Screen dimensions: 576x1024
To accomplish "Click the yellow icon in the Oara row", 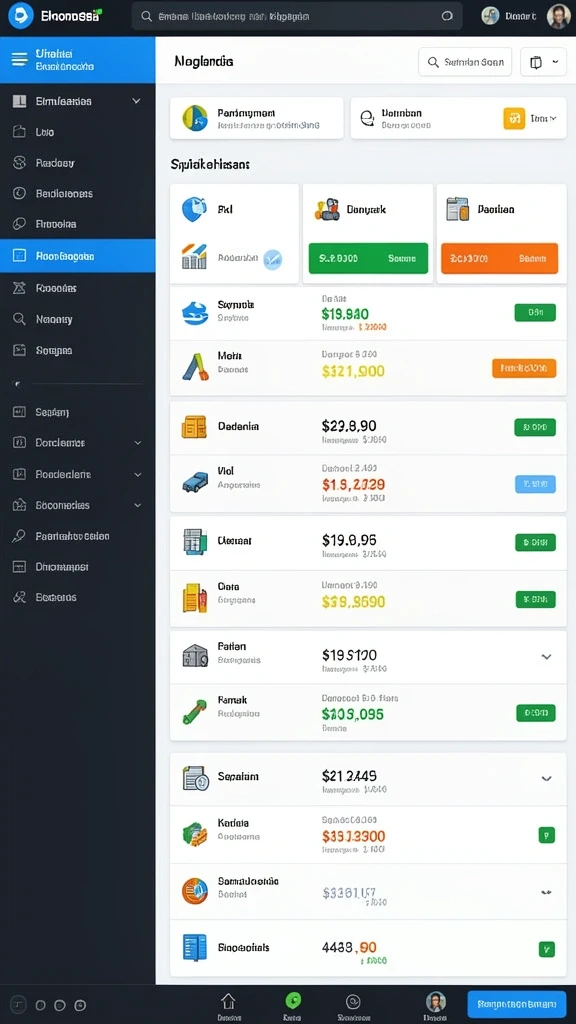I will 194,598.
